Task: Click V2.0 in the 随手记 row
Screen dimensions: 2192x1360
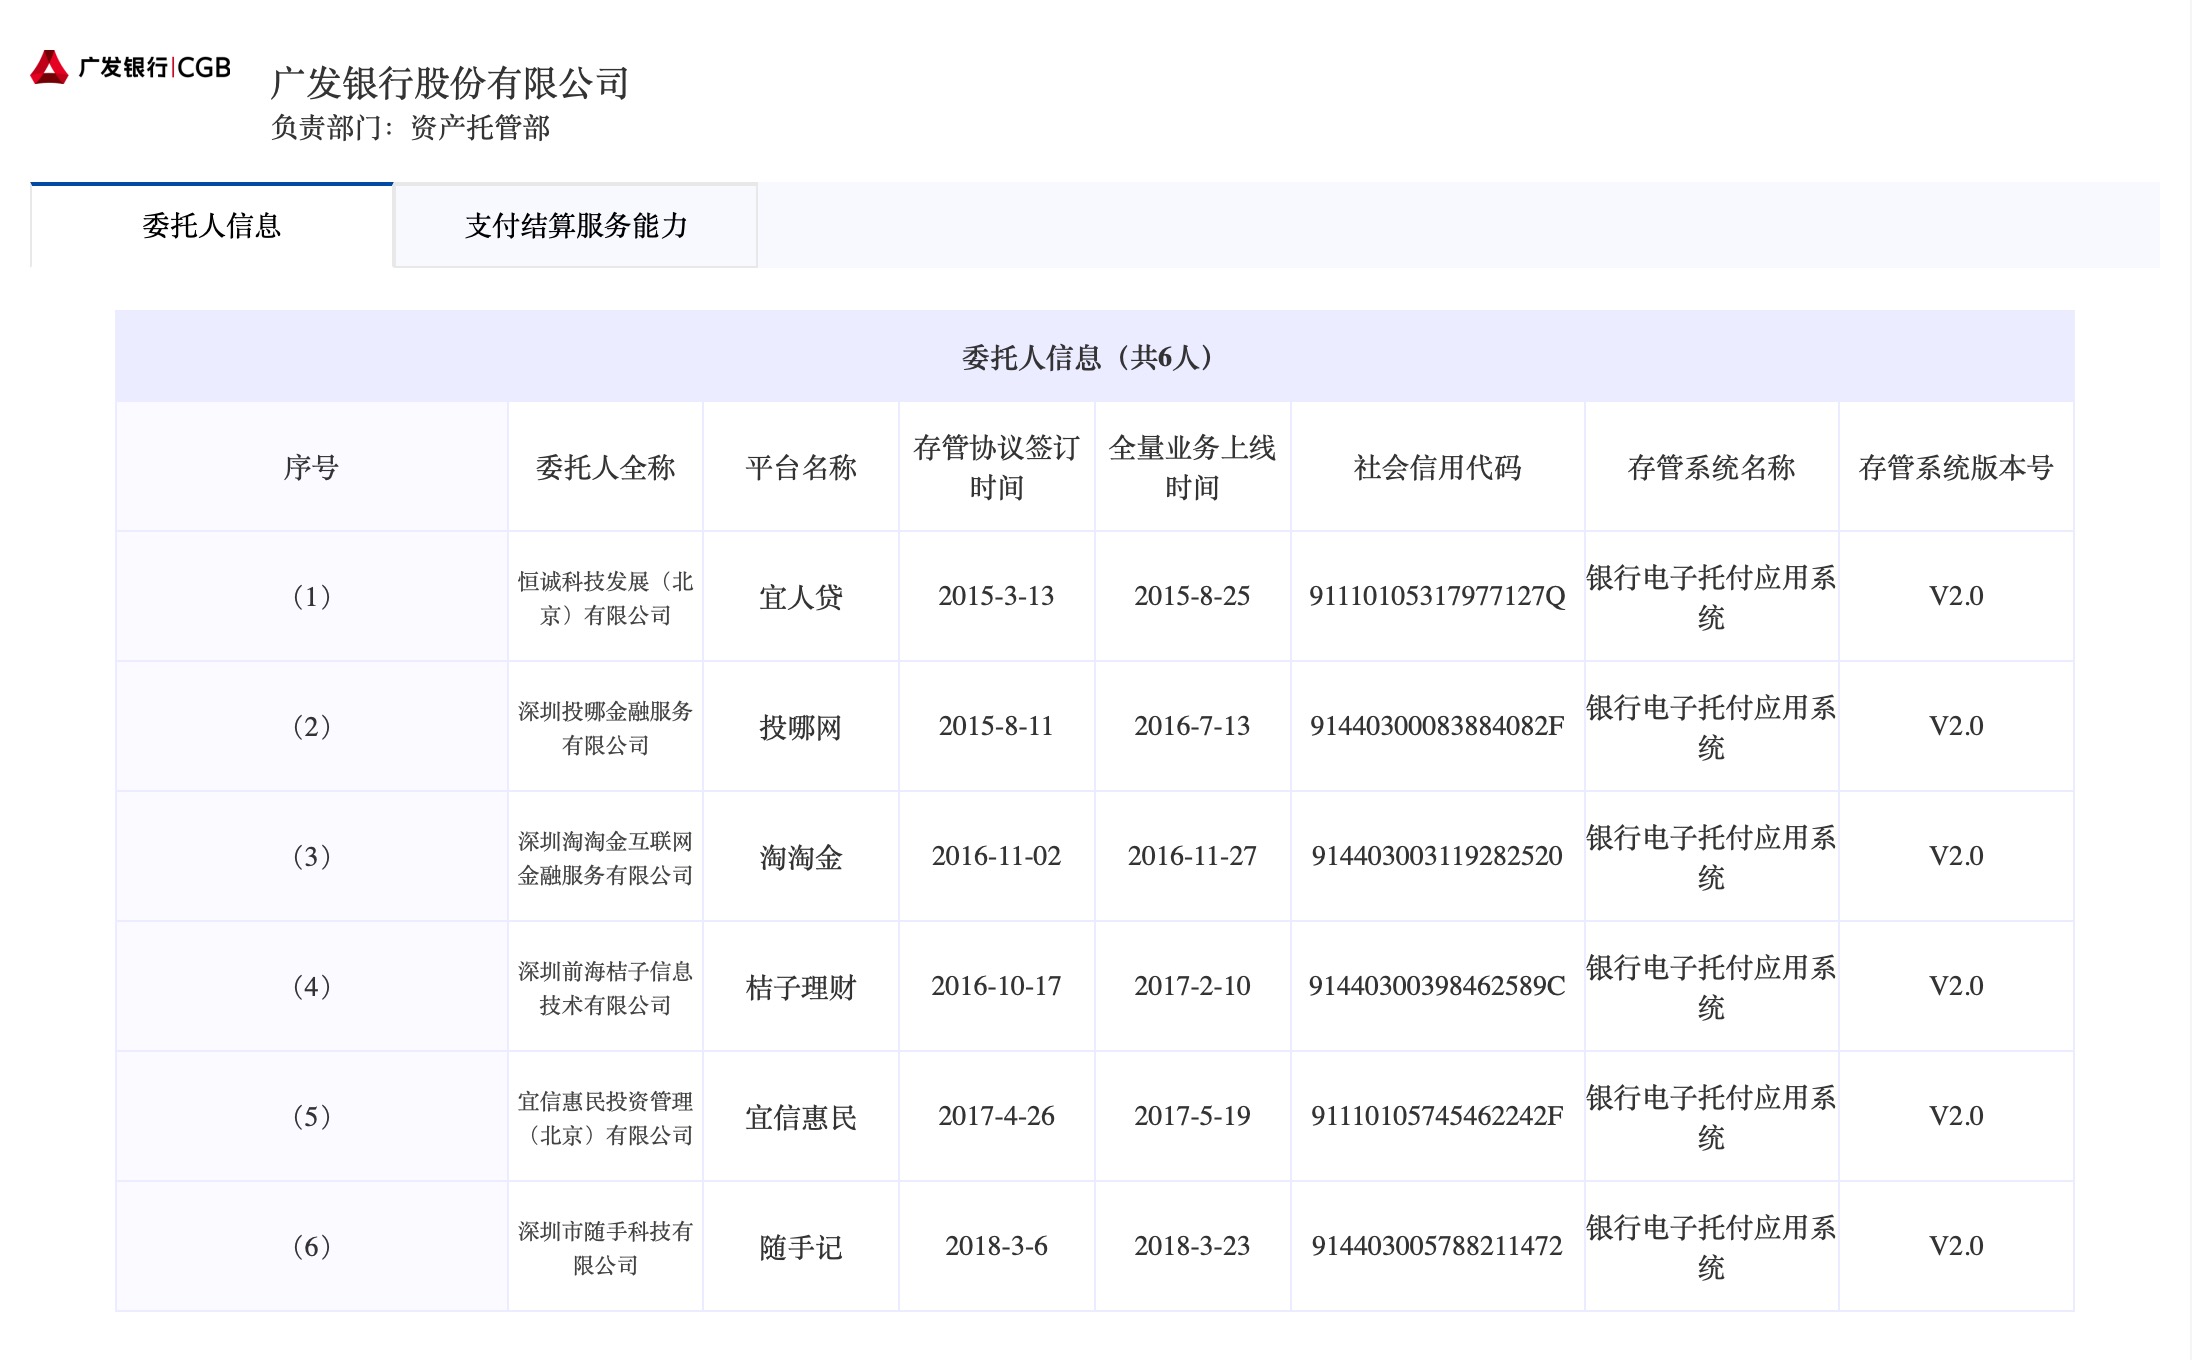Action: (1956, 1246)
